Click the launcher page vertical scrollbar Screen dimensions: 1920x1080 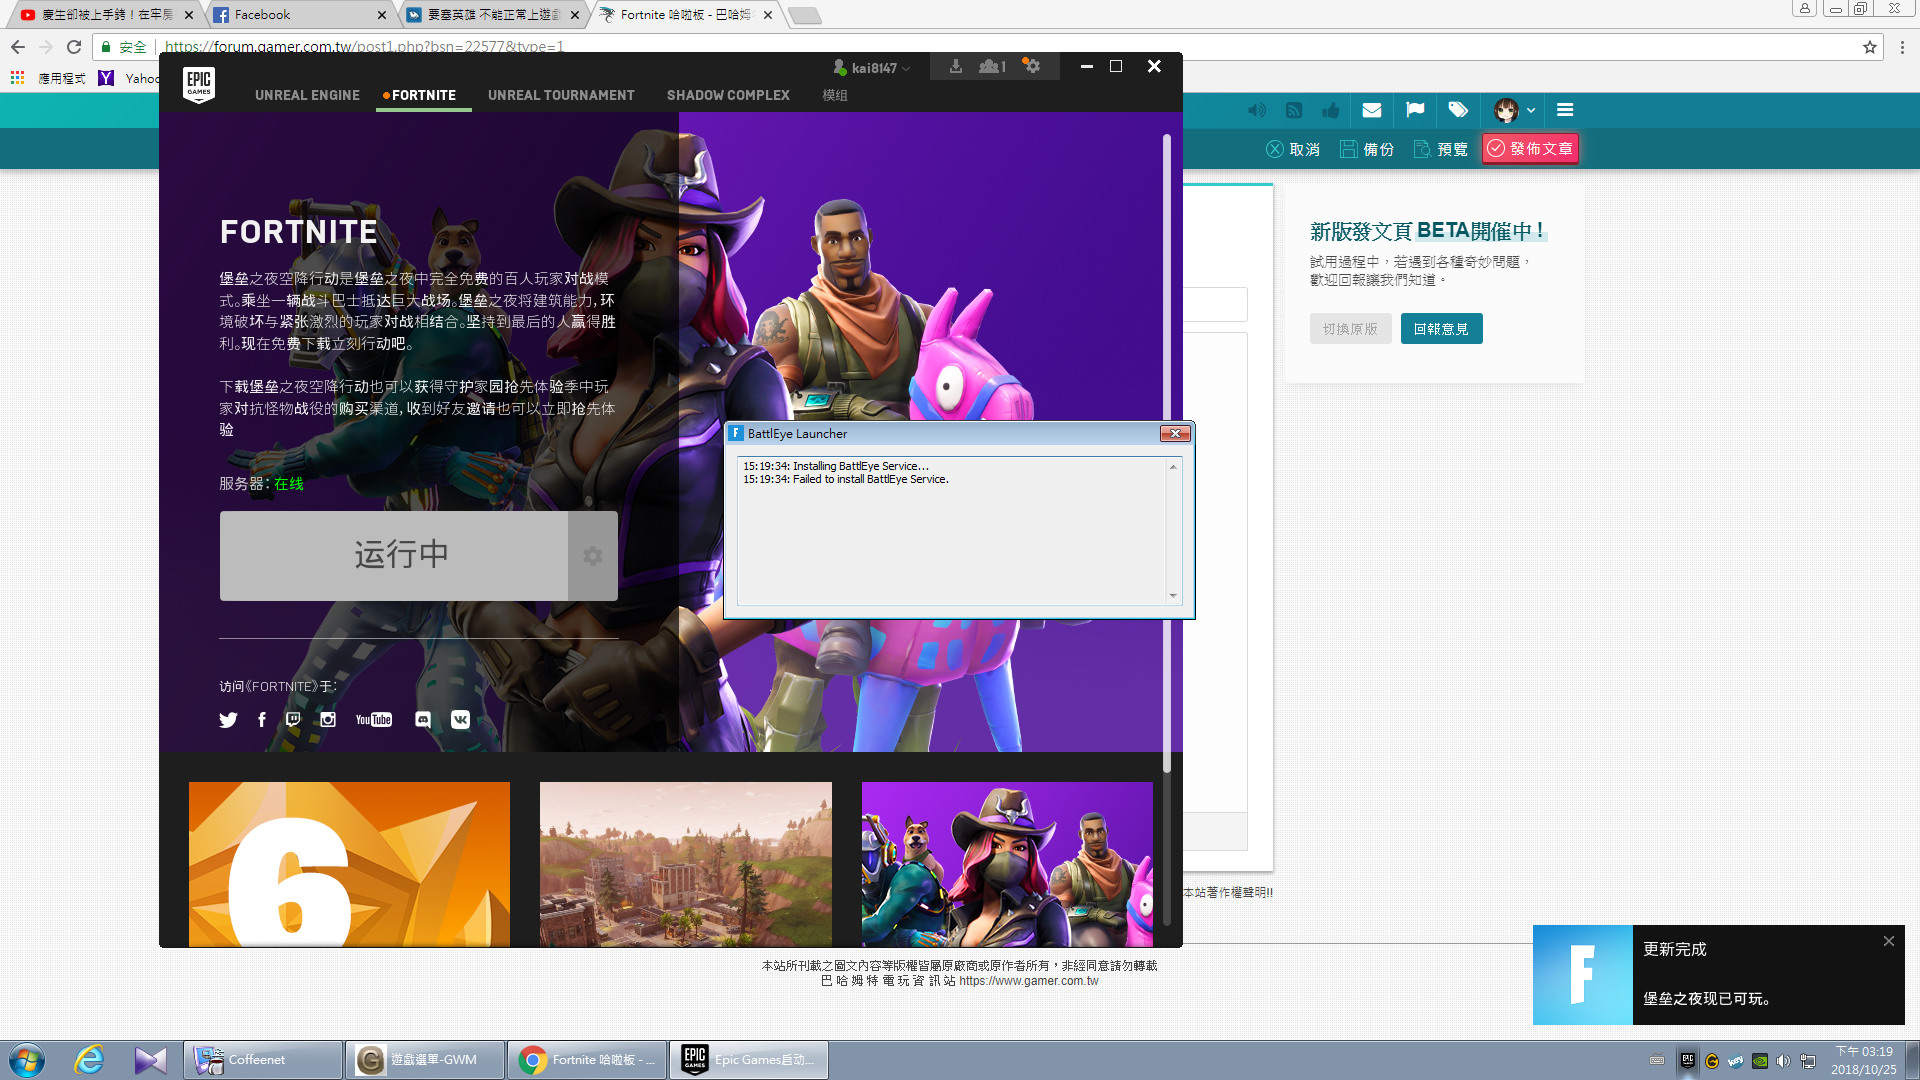click(x=1166, y=453)
